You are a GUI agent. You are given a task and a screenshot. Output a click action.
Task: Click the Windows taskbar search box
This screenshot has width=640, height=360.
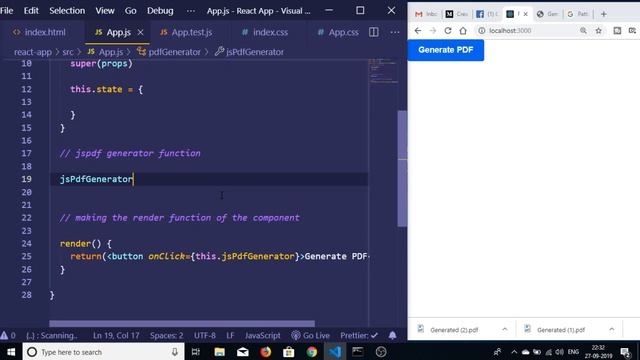point(104,352)
